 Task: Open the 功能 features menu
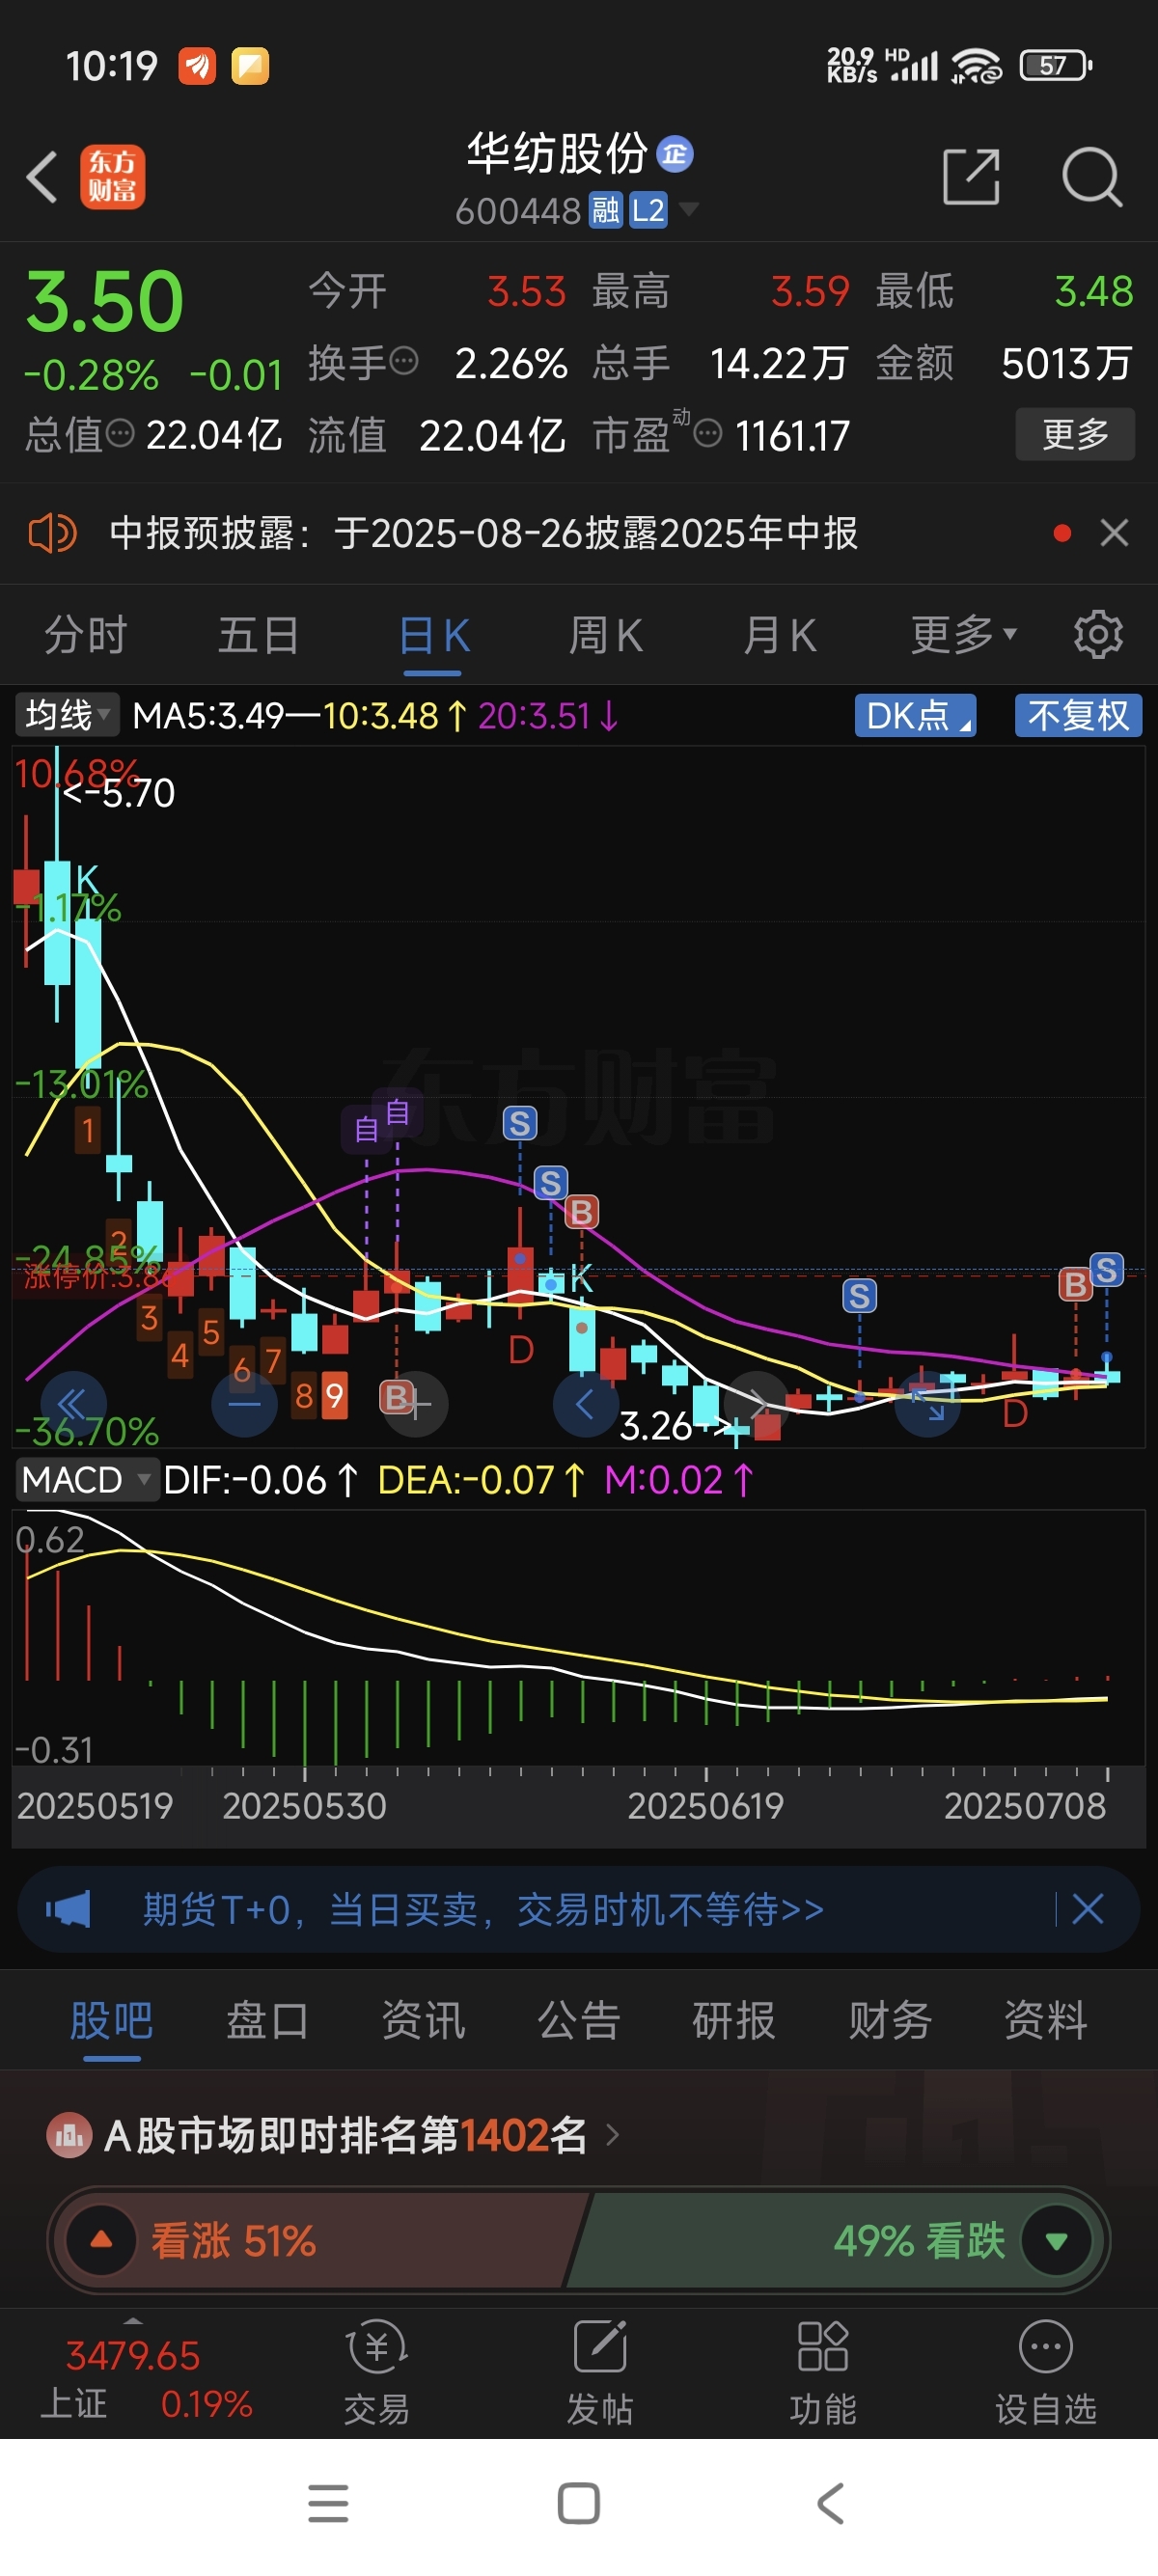tap(823, 2374)
